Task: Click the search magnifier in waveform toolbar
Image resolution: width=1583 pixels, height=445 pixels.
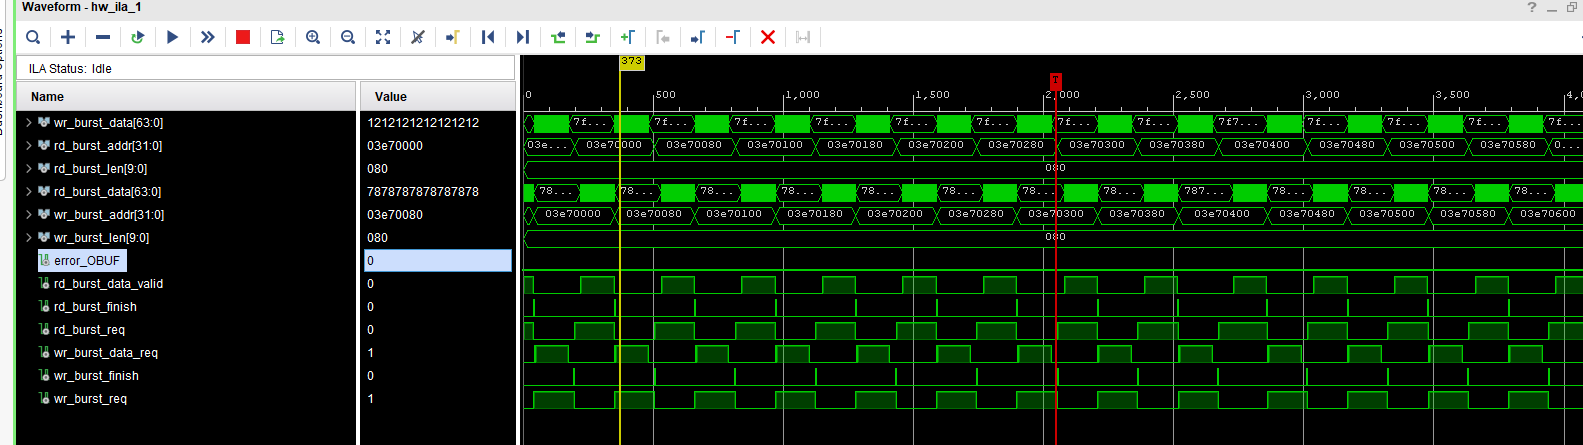Action: coord(33,37)
